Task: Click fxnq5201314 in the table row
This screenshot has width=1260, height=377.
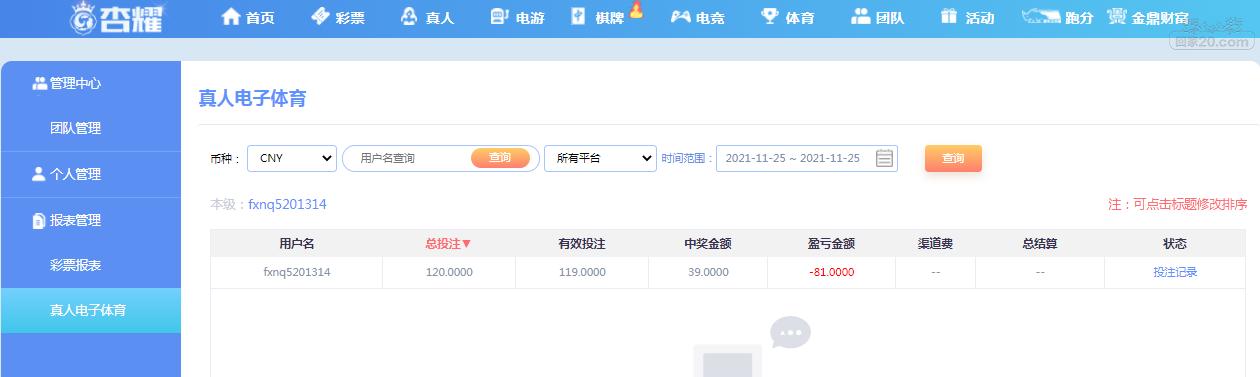Action: (x=297, y=272)
